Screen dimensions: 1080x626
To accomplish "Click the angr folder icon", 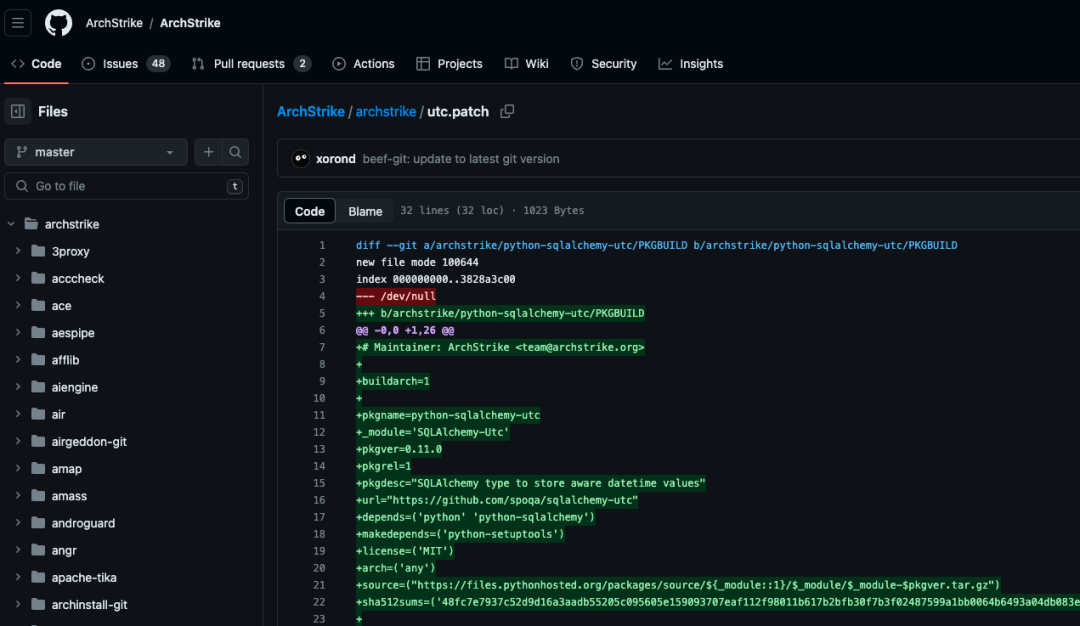I will click(39, 550).
